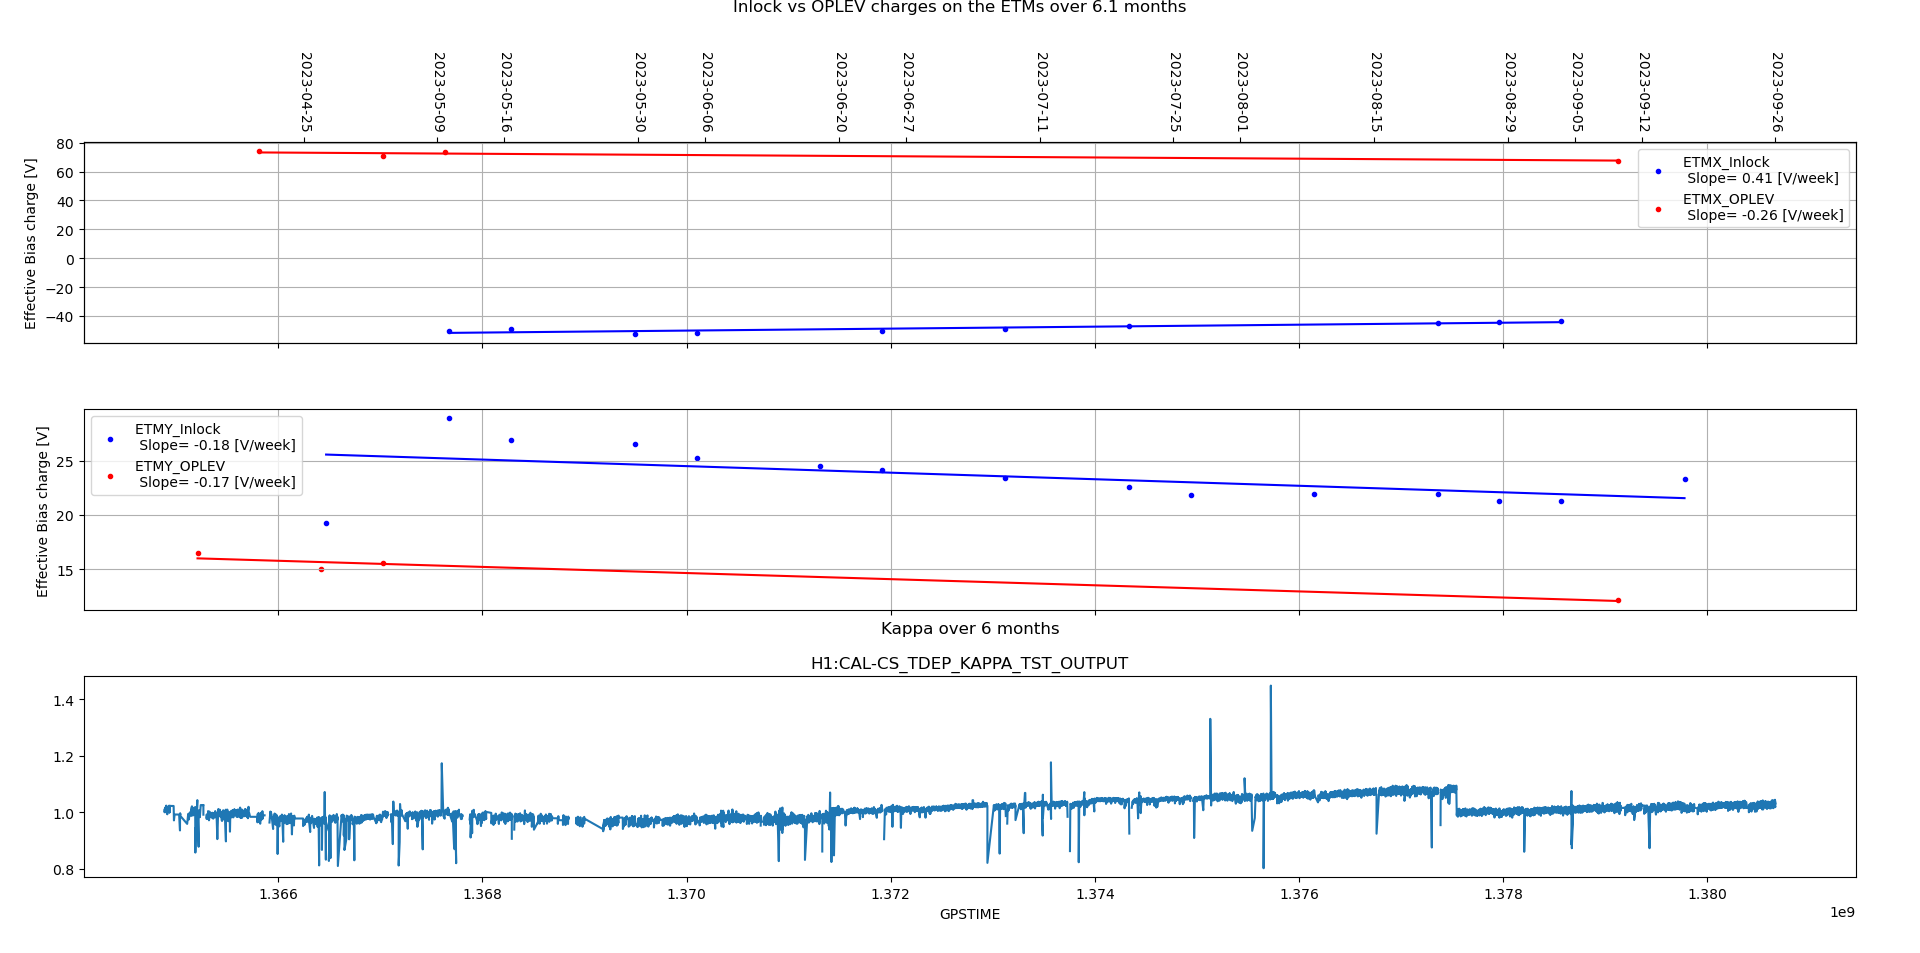Click the top plot's Effective Bias charge label
Image resolution: width=1920 pixels, height=953 pixels.
tap(31, 243)
